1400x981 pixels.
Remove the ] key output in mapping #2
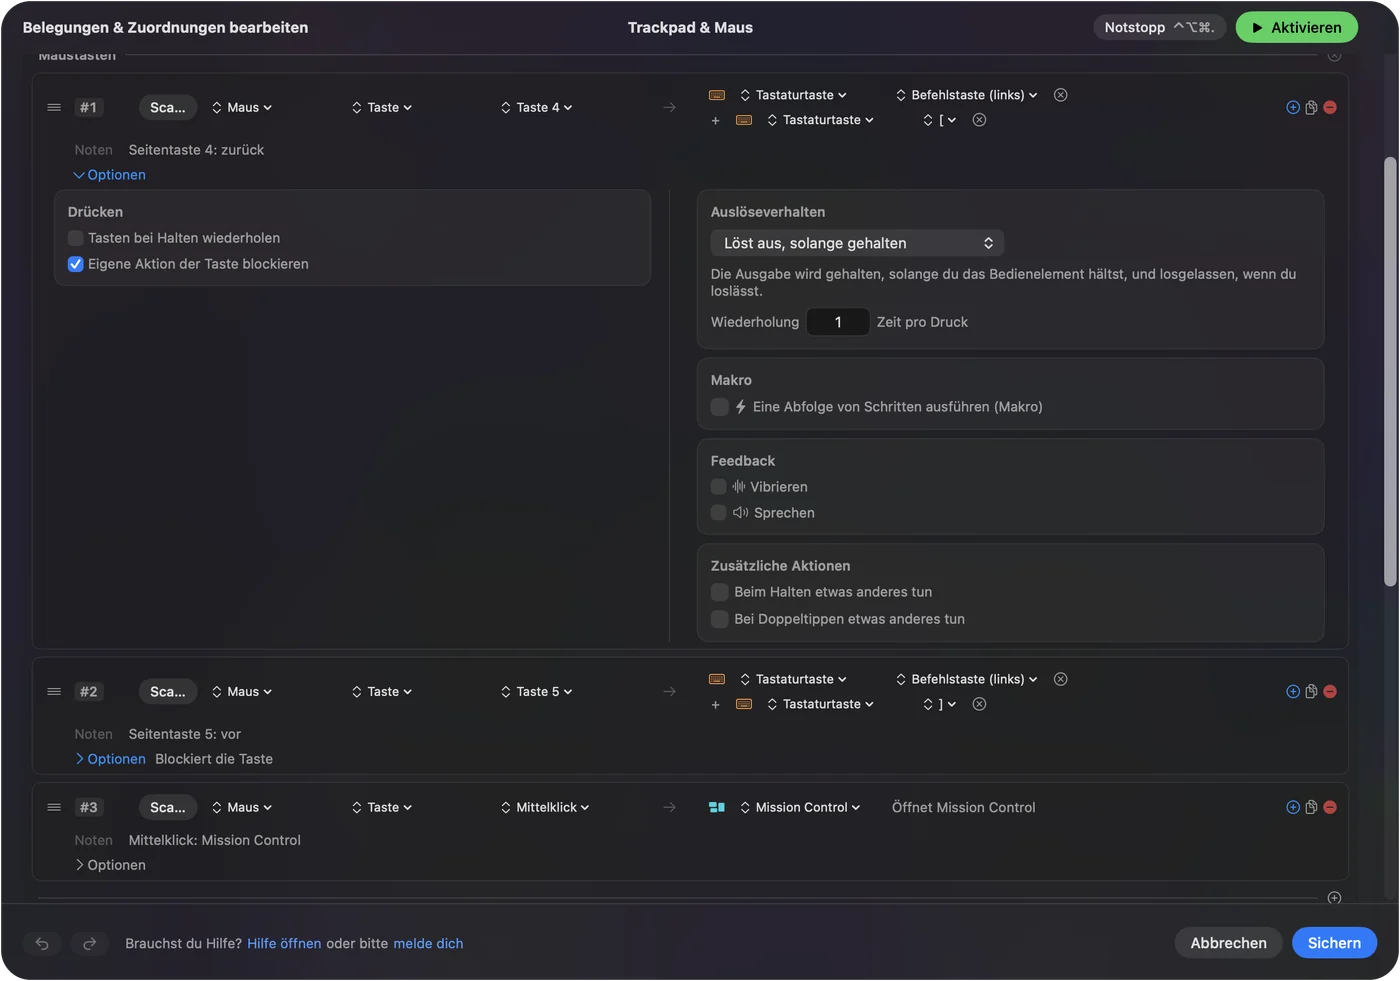tap(980, 704)
